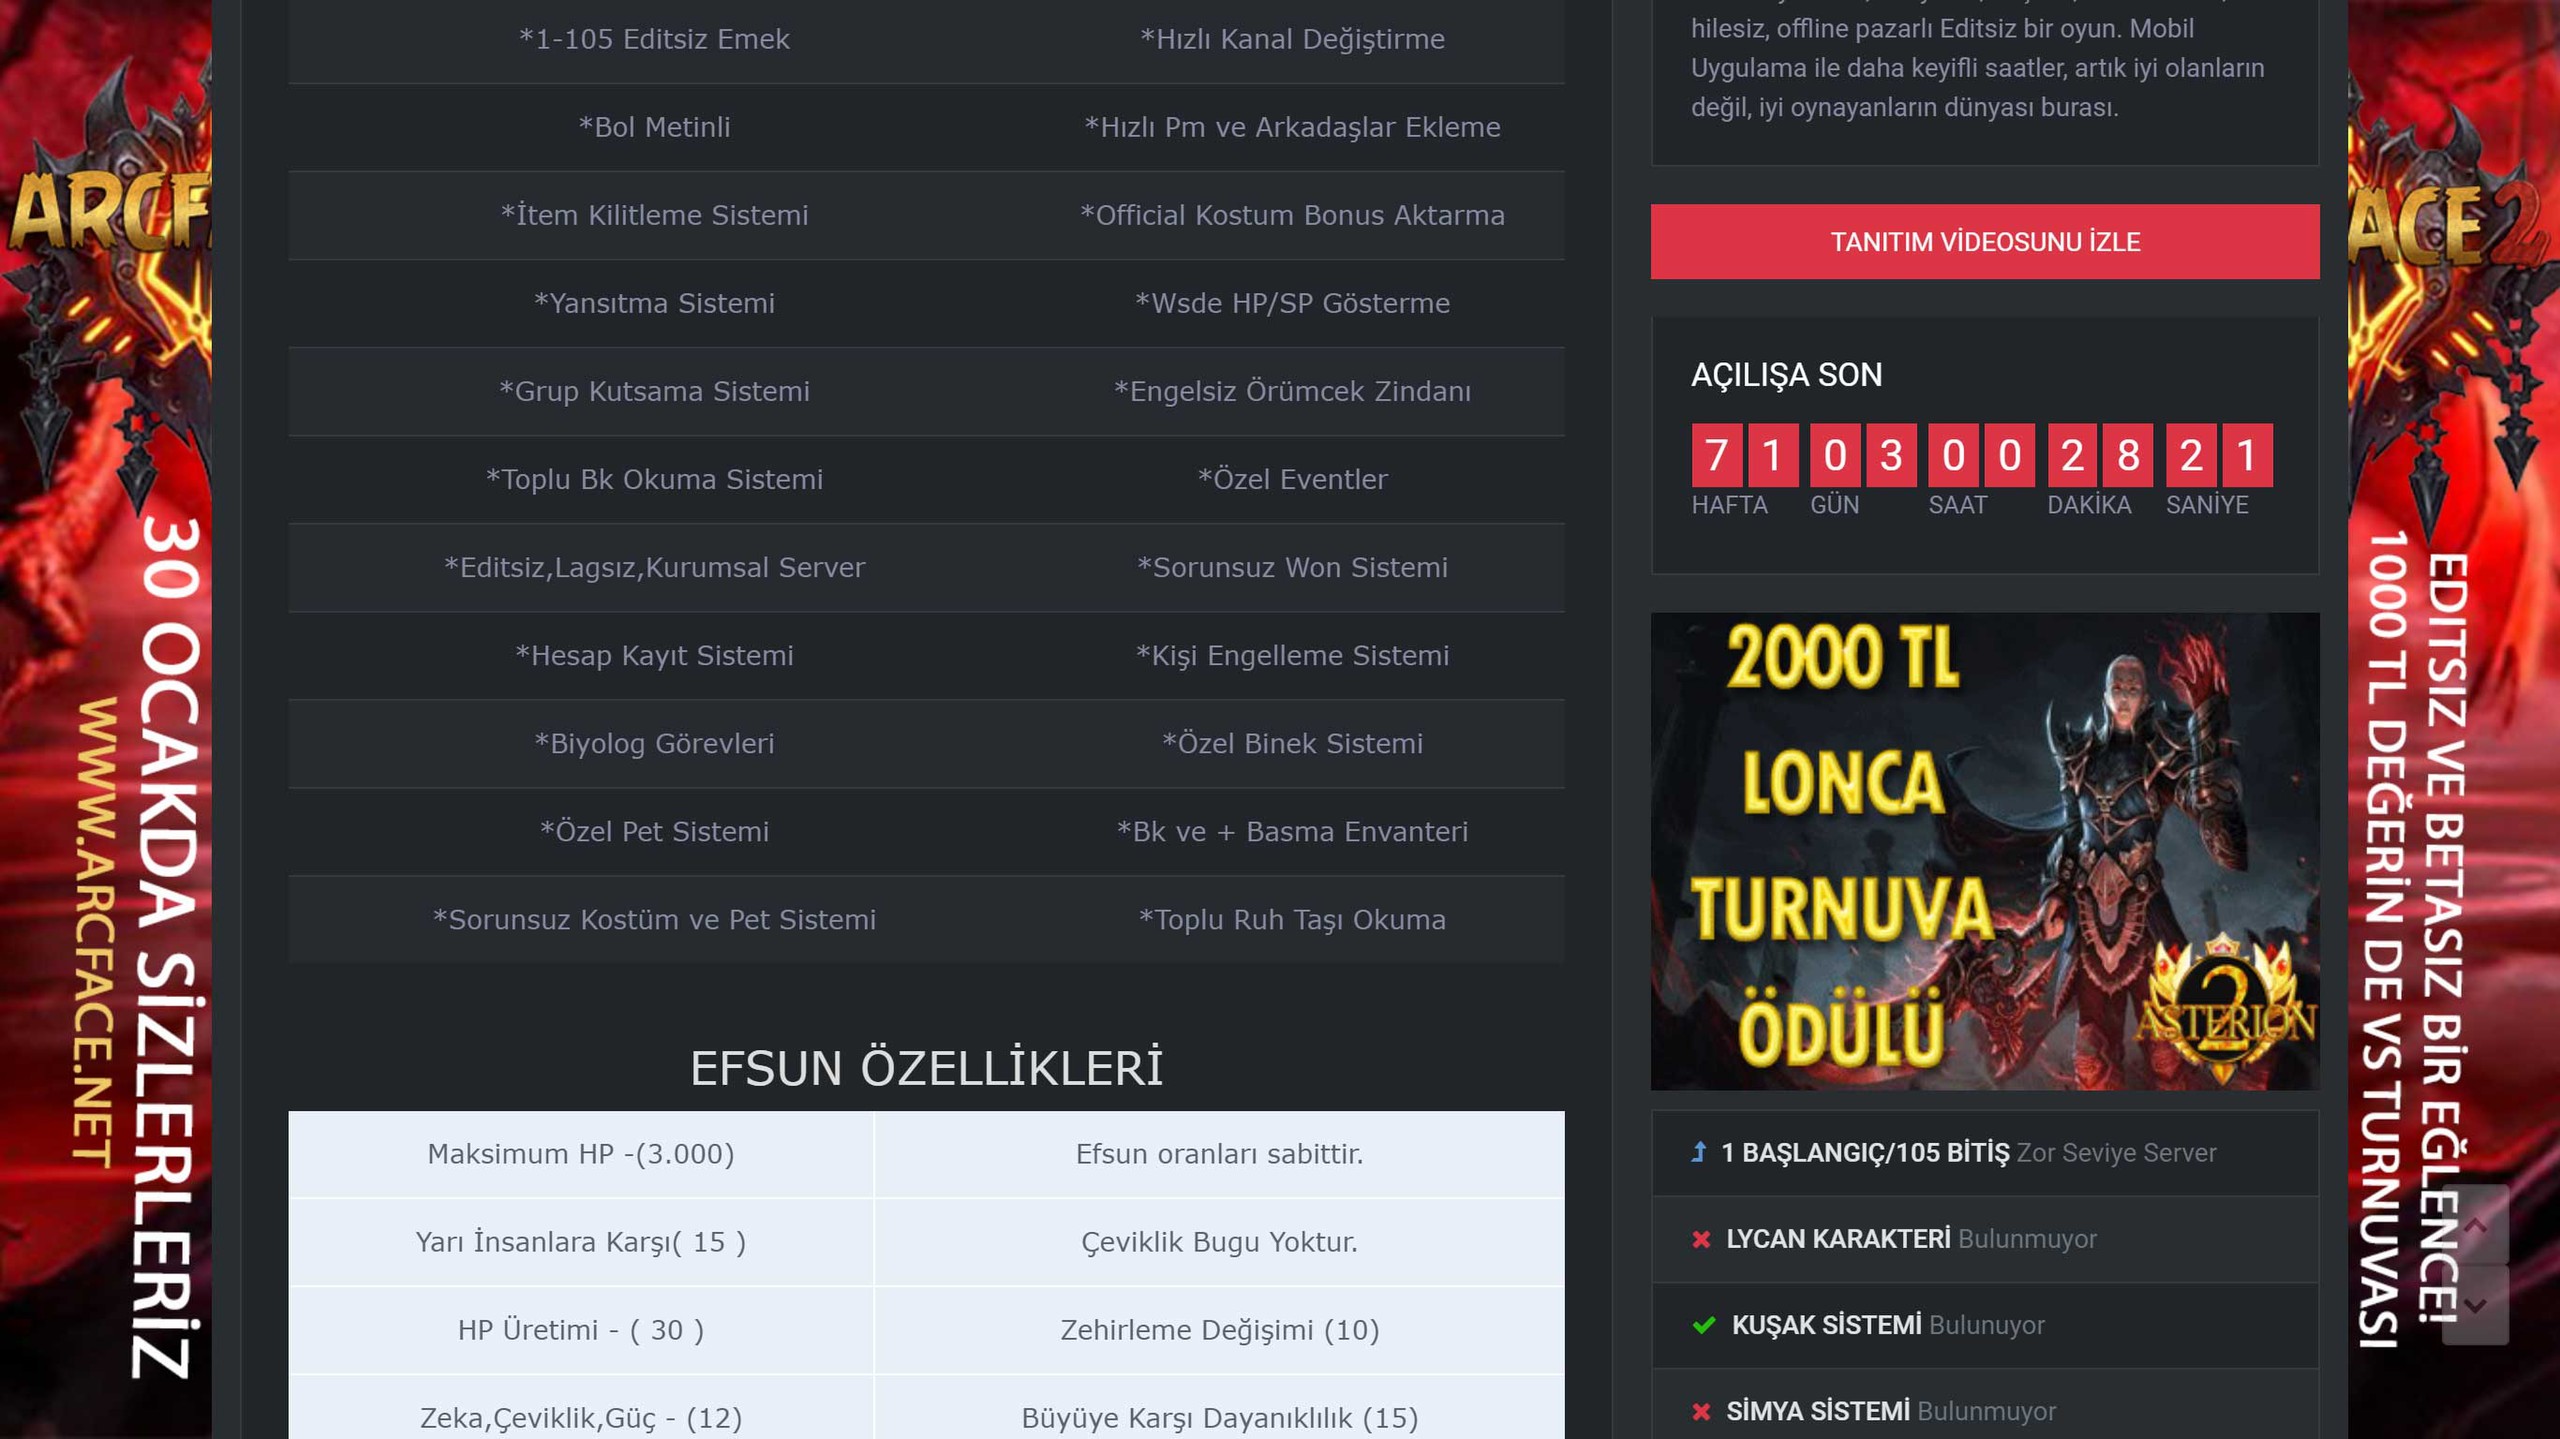Click the 'LYCAN KARAKTERİ Bulunmuyor' row text
The height and width of the screenshot is (1439, 2560).
tap(1911, 1239)
